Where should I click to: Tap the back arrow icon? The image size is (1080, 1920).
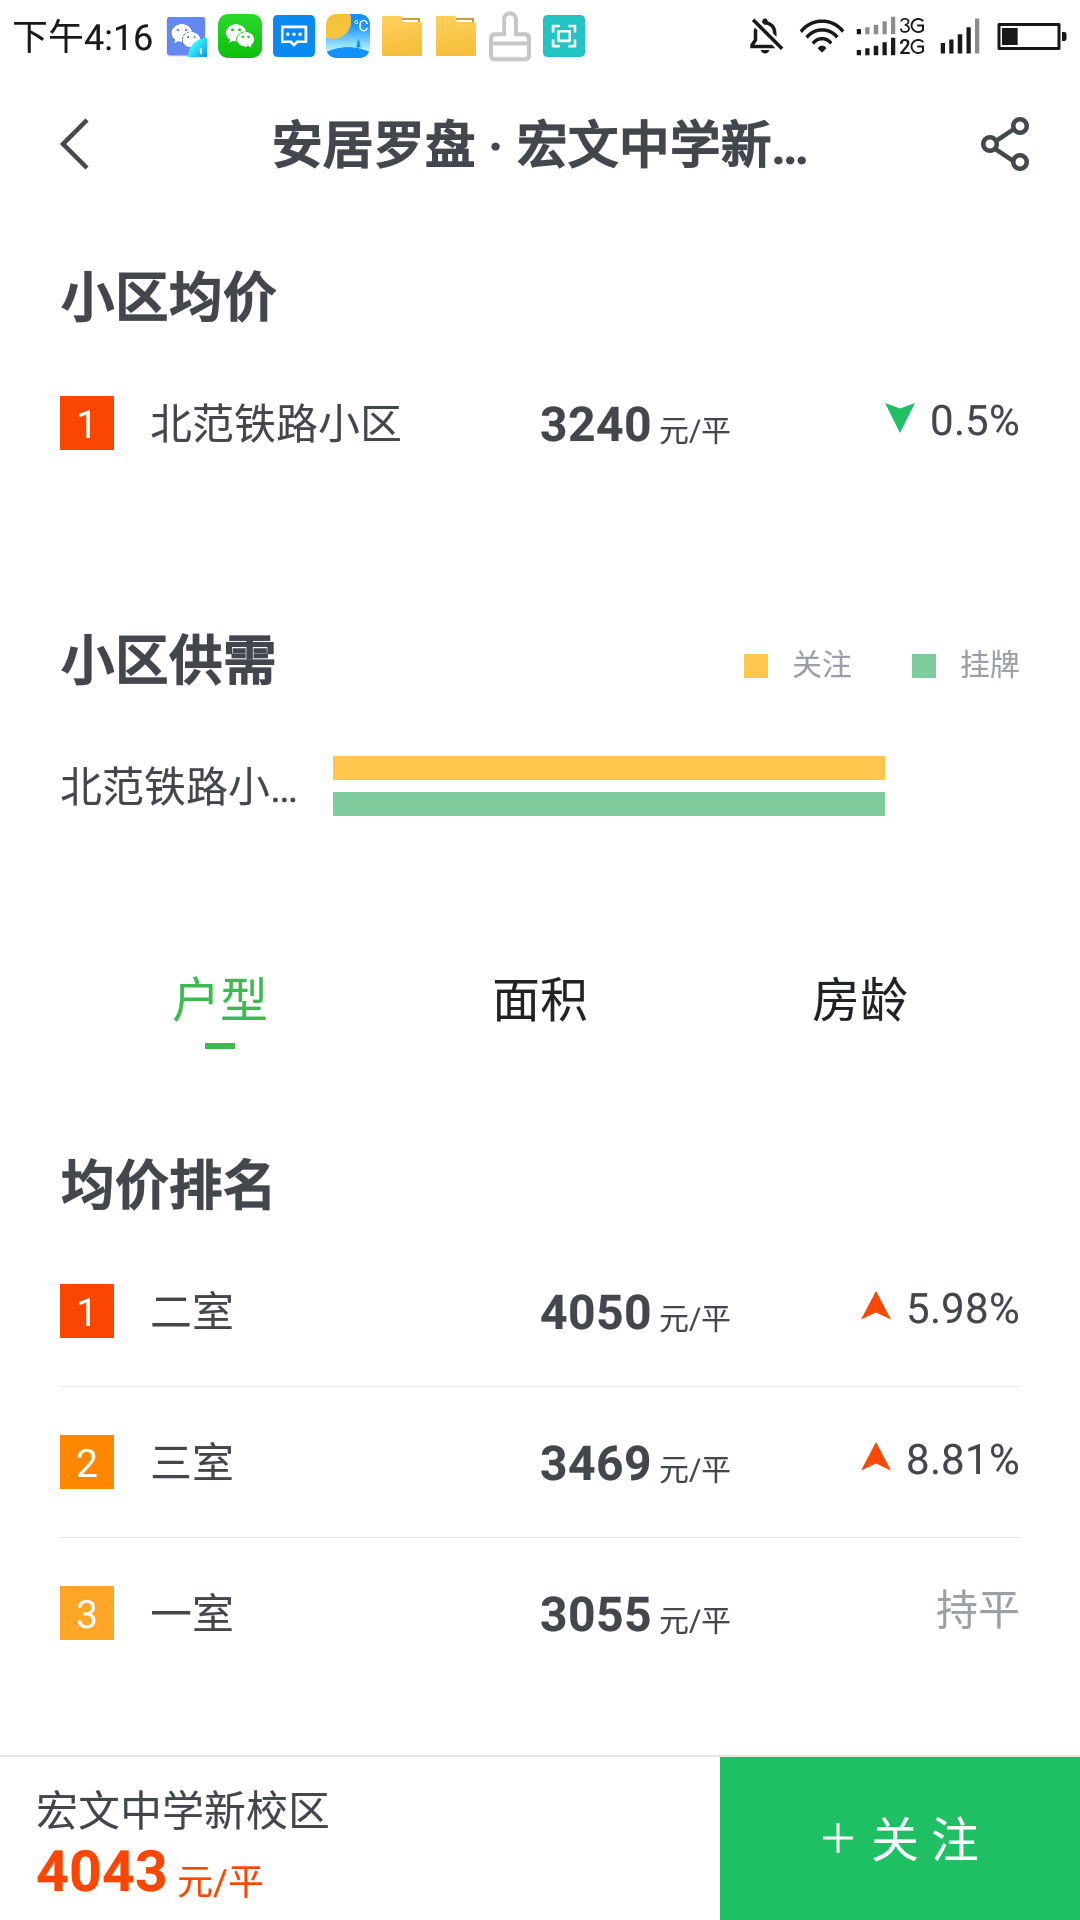coord(76,144)
